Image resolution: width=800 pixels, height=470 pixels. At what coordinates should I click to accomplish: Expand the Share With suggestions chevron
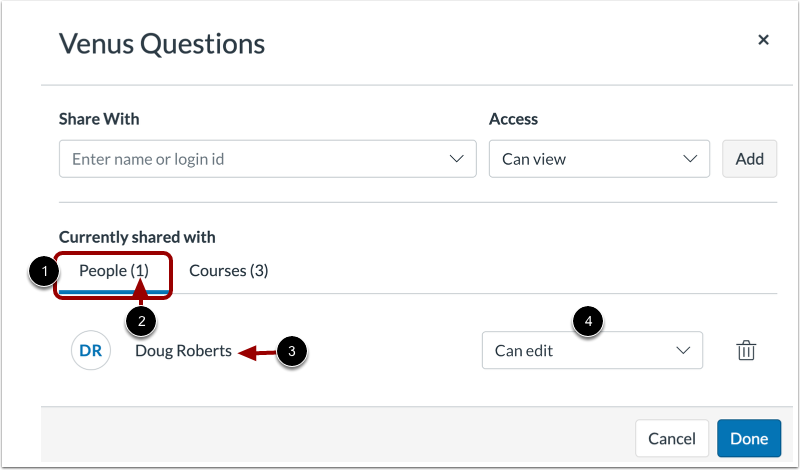click(457, 159)
